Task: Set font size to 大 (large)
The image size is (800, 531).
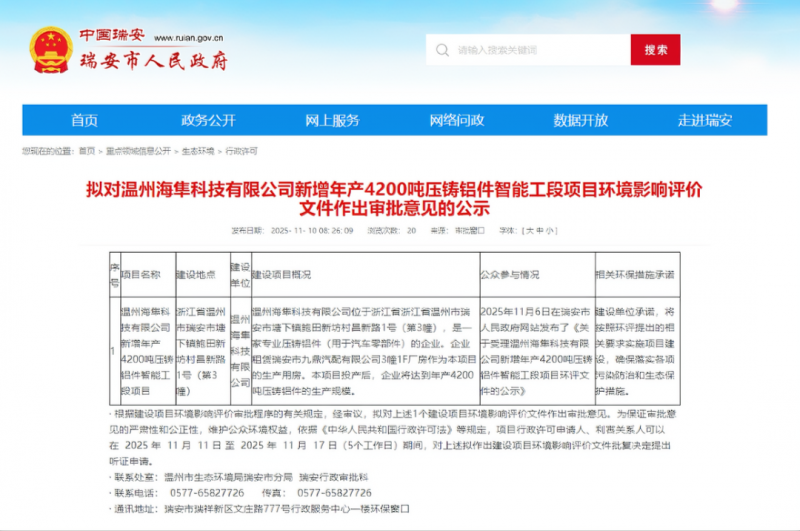Action: point(530,230)
